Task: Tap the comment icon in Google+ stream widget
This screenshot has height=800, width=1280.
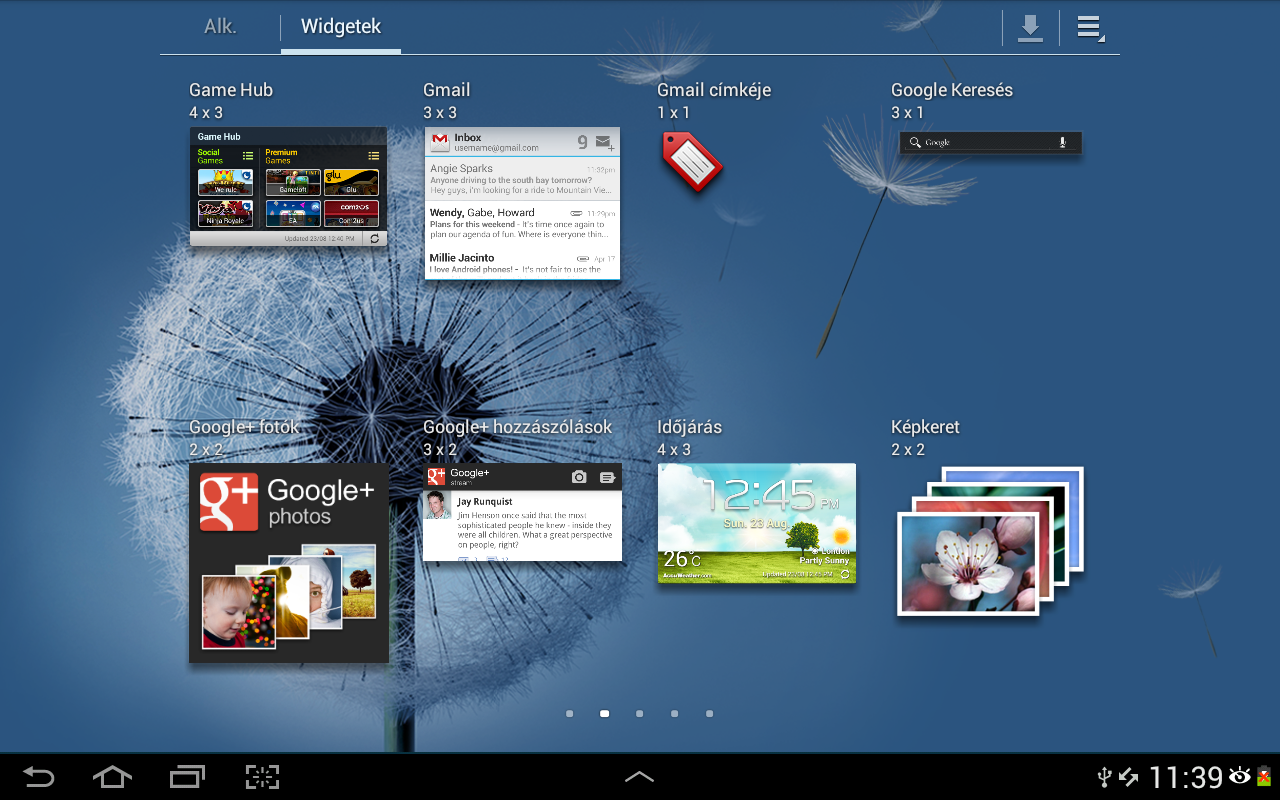Action: [x=607, y=478]
